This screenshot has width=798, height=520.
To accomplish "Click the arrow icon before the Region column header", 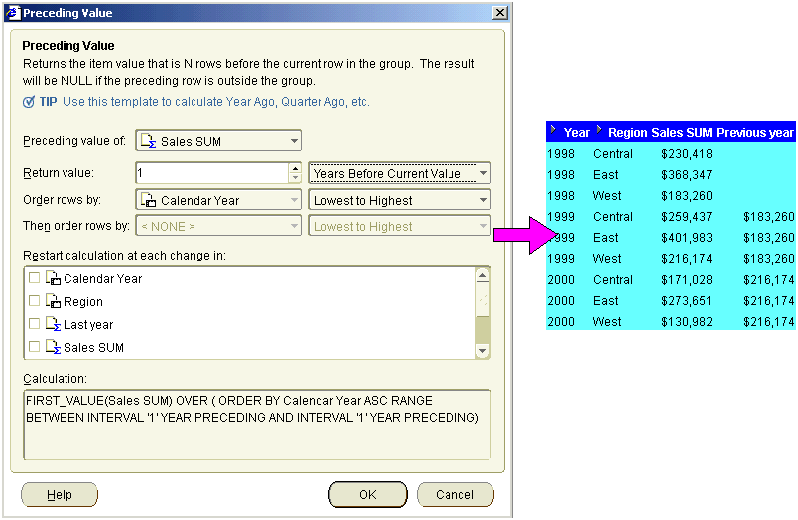I will coord(599,130).
